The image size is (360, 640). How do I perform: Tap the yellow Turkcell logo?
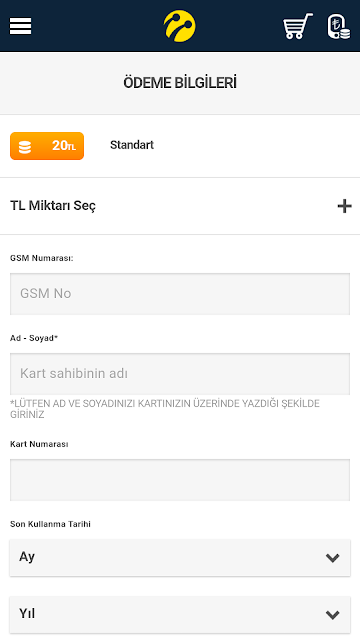click(180, 26)
